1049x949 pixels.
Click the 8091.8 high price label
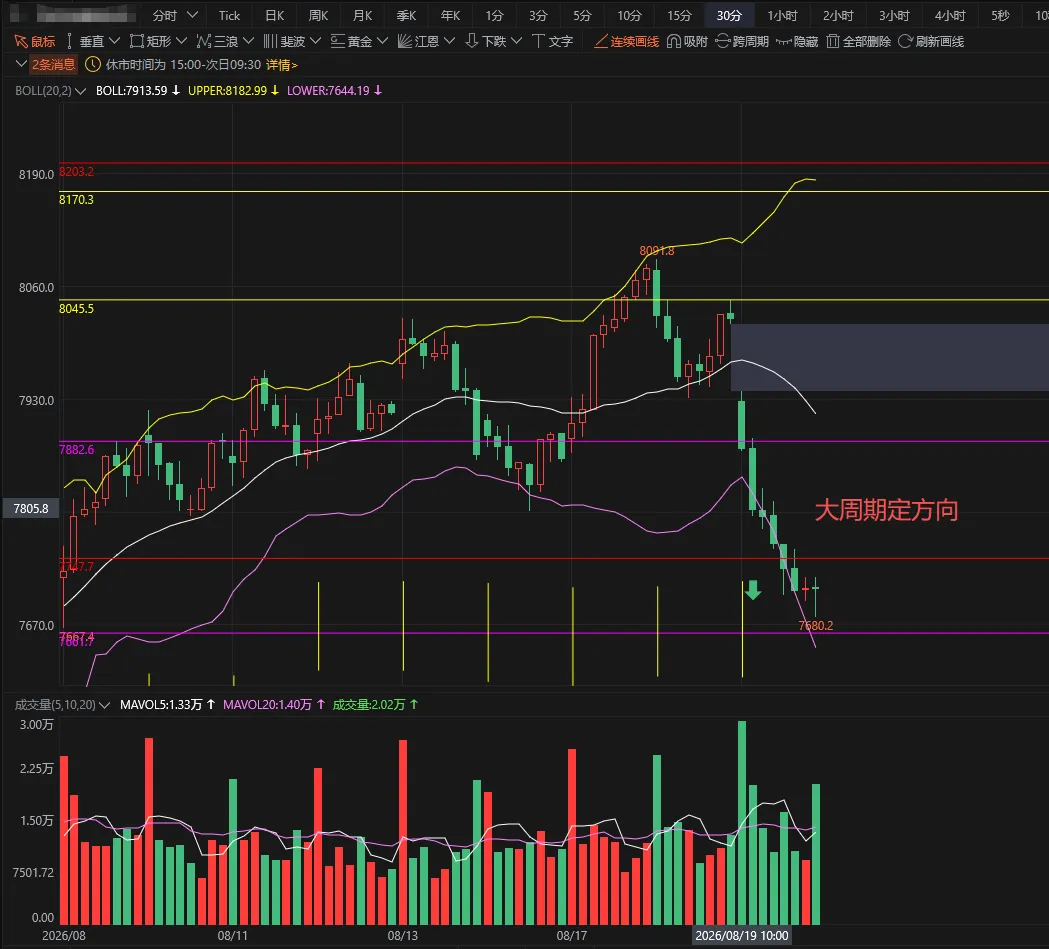tap(656, 251)
